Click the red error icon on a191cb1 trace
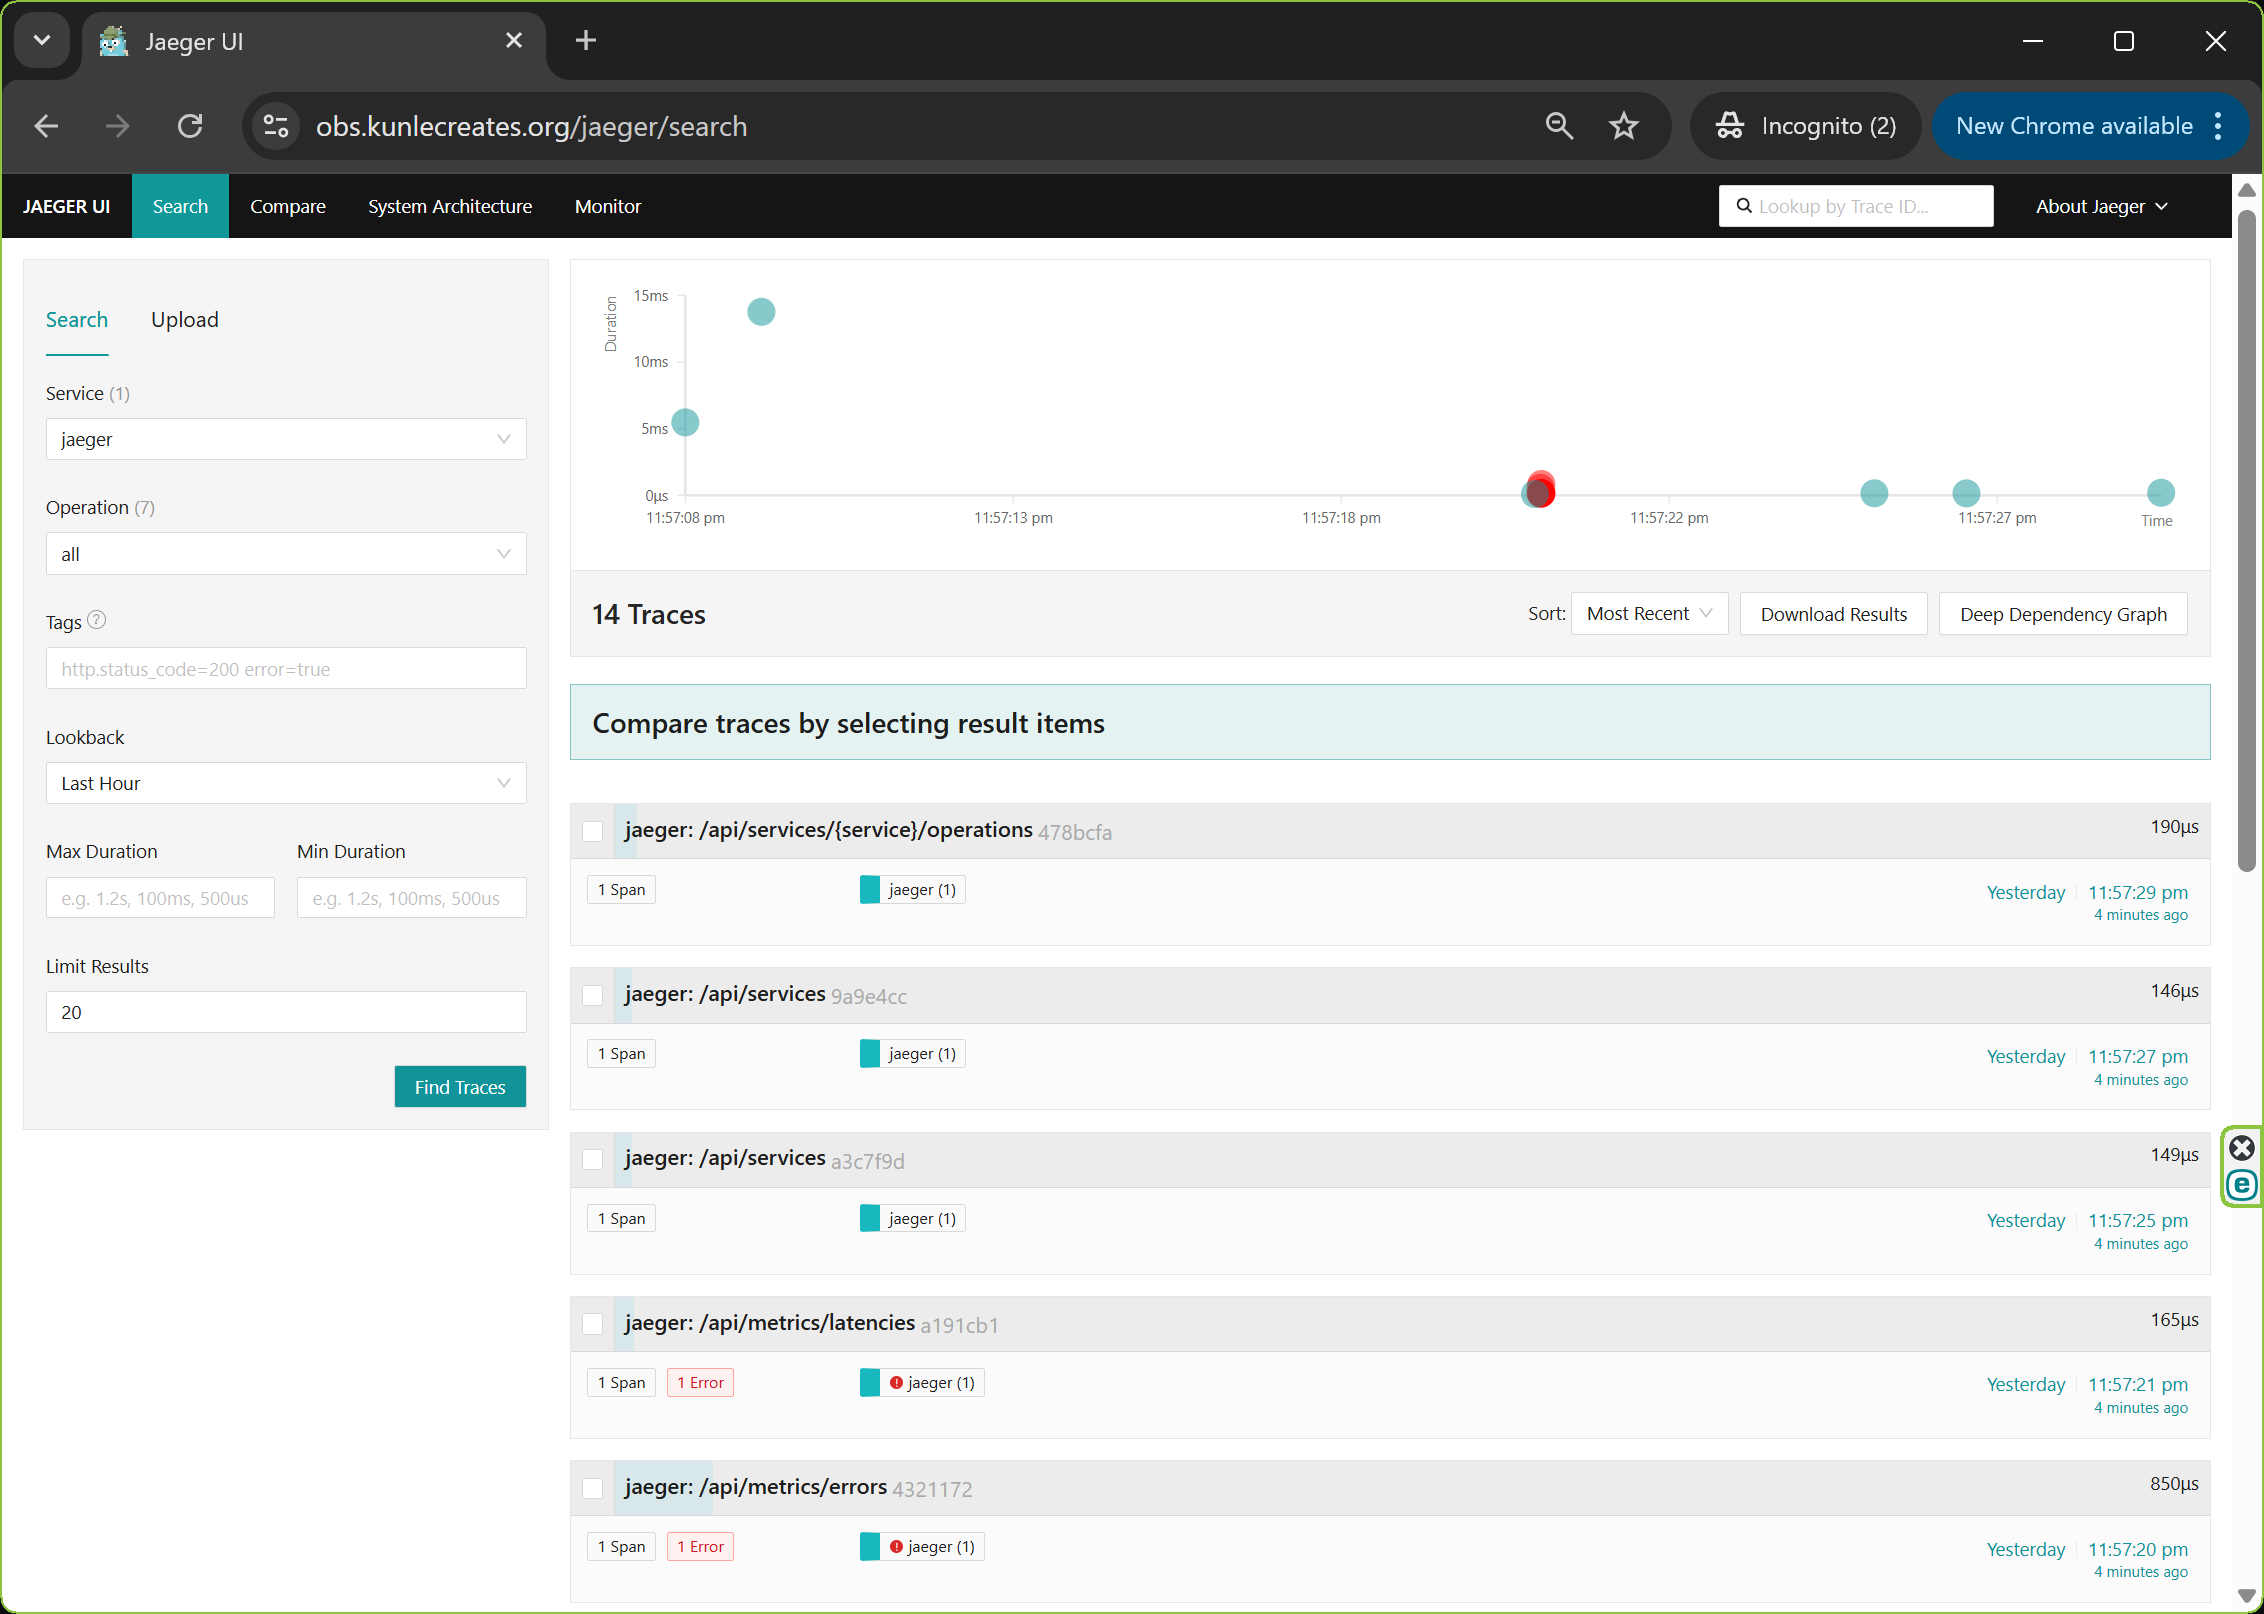The width and height of the screenshot is (2264, 1614). (897, 1383)
